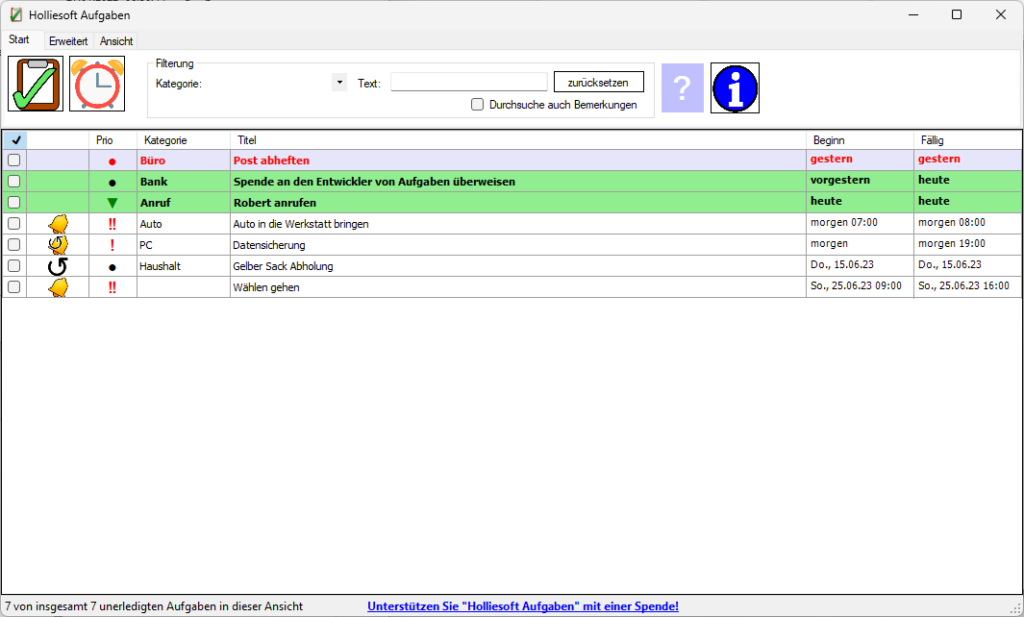The width and height of the screenshot is (1024, 617).
Task: Open the Ansicht tab
Action: tap(116, 41)
